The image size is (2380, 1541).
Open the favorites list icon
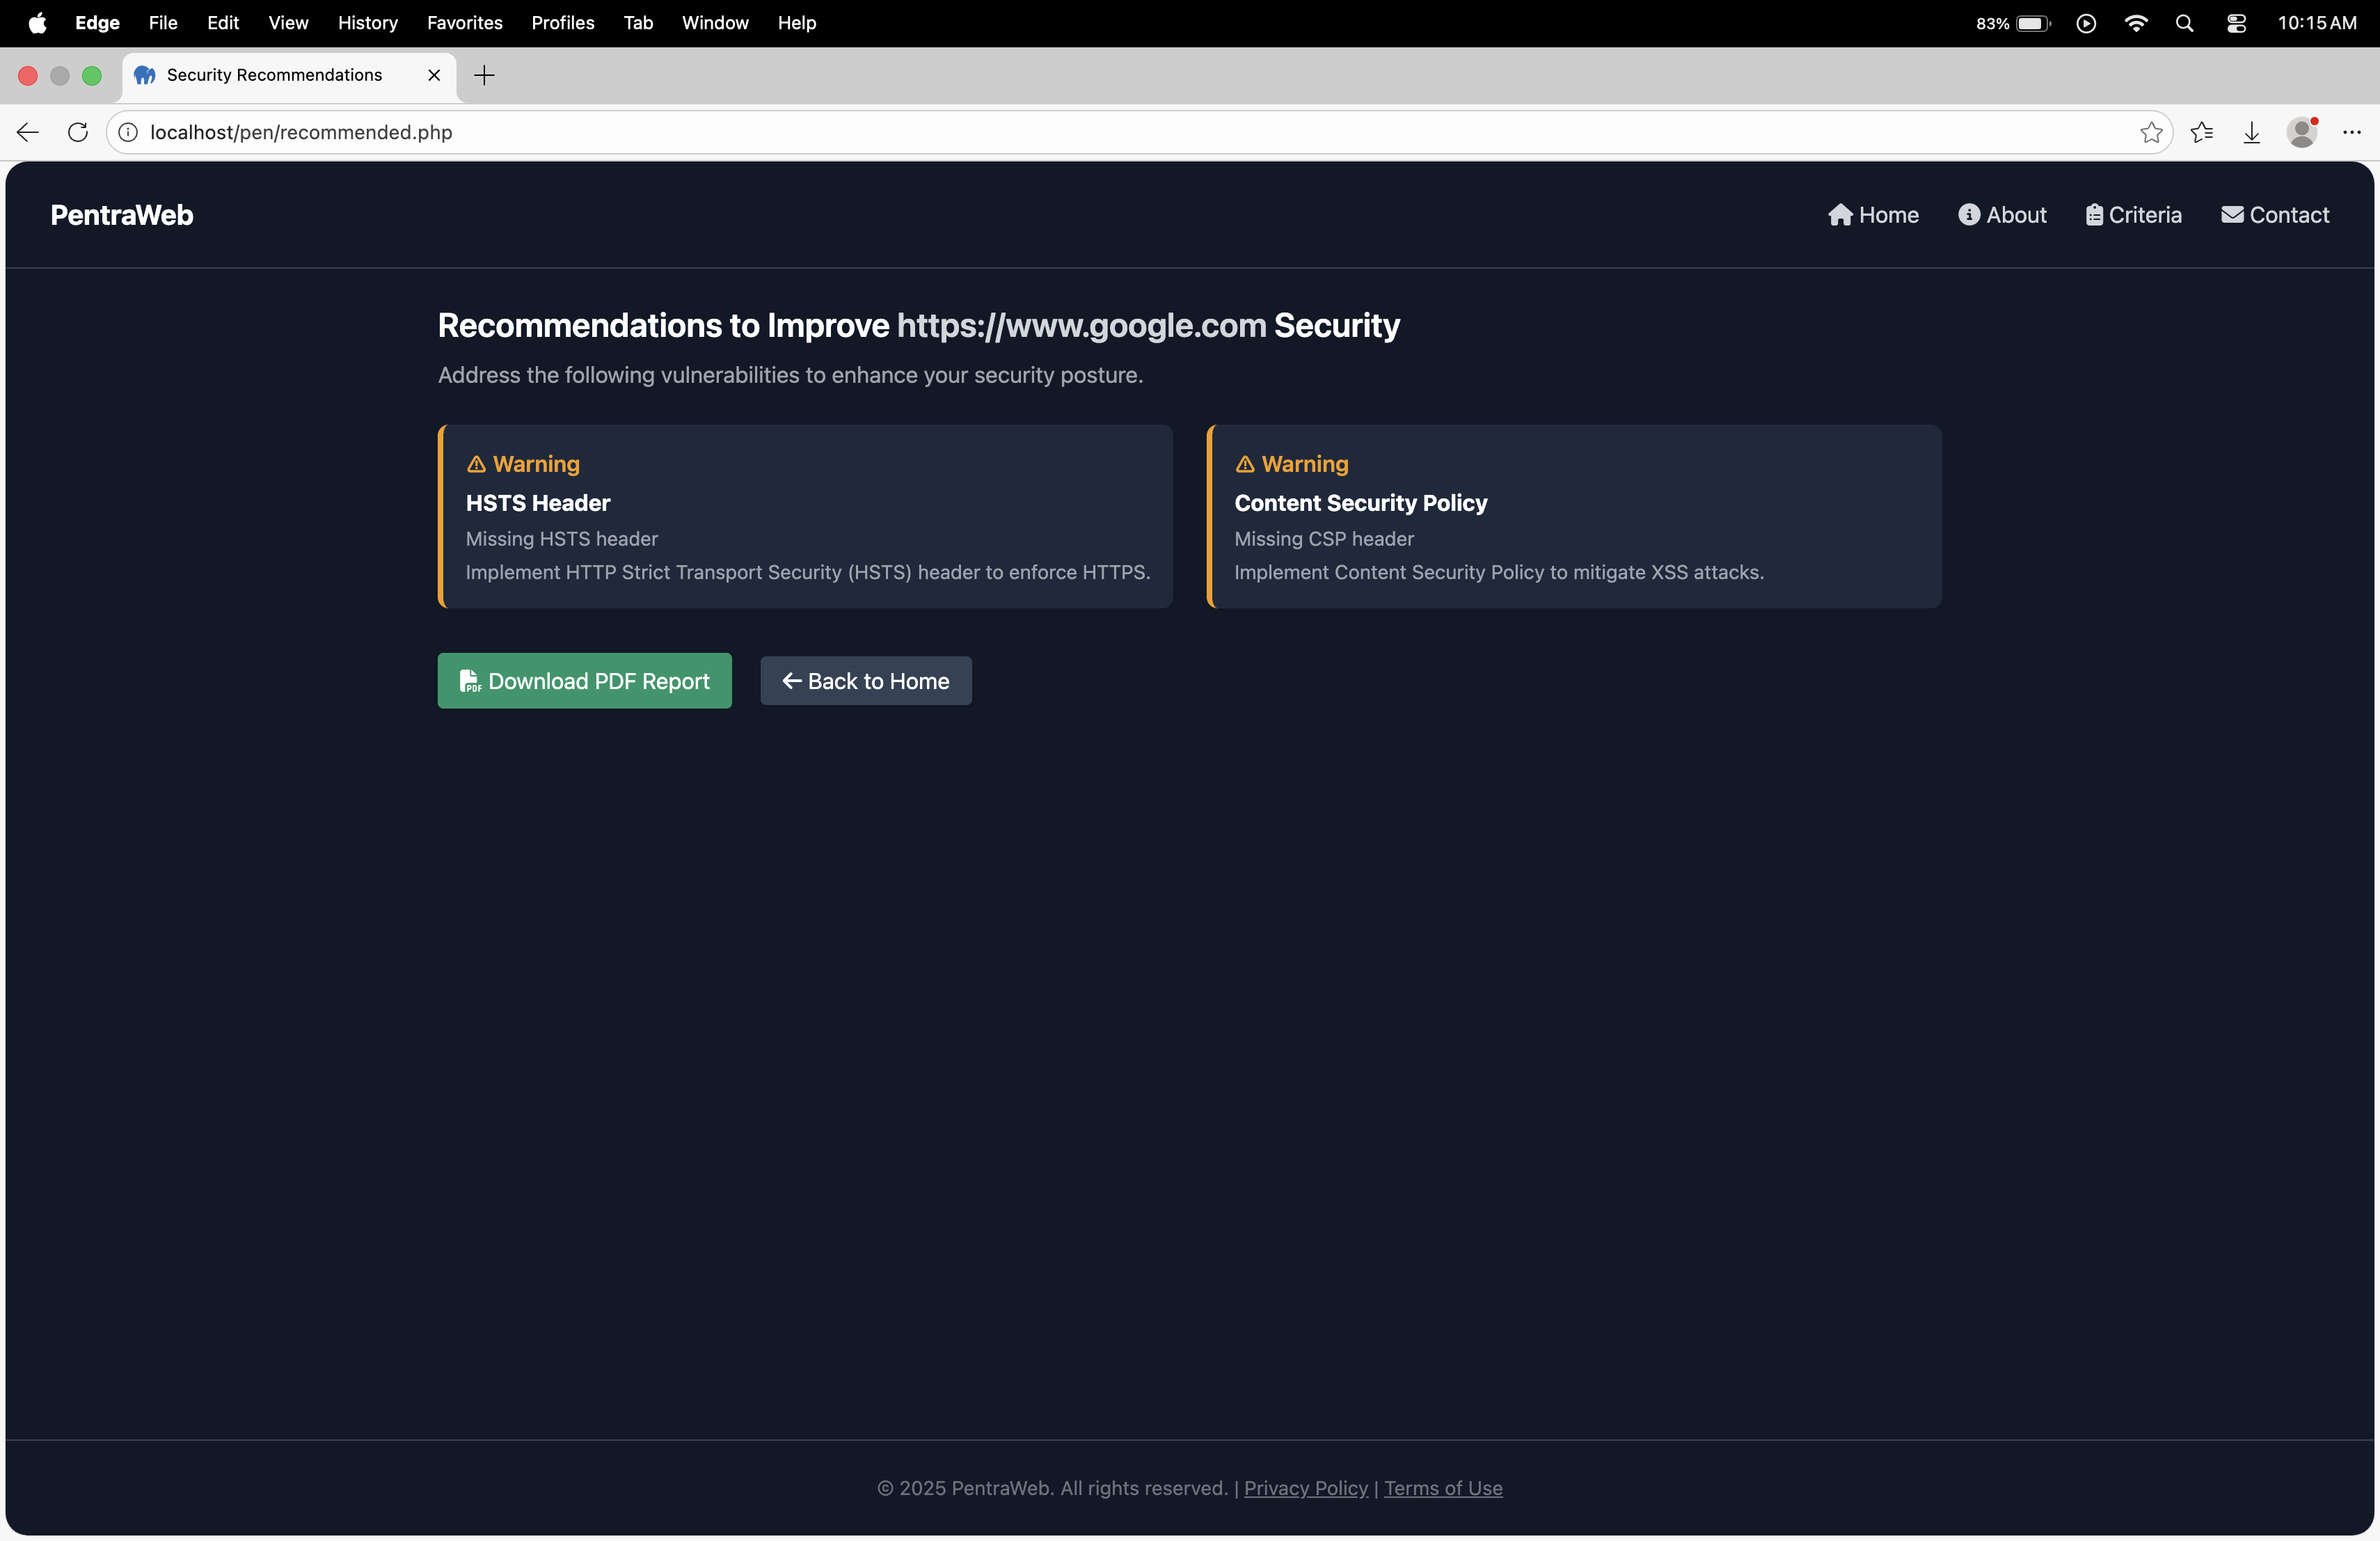pyautogui.click(x=2201, y=132)
